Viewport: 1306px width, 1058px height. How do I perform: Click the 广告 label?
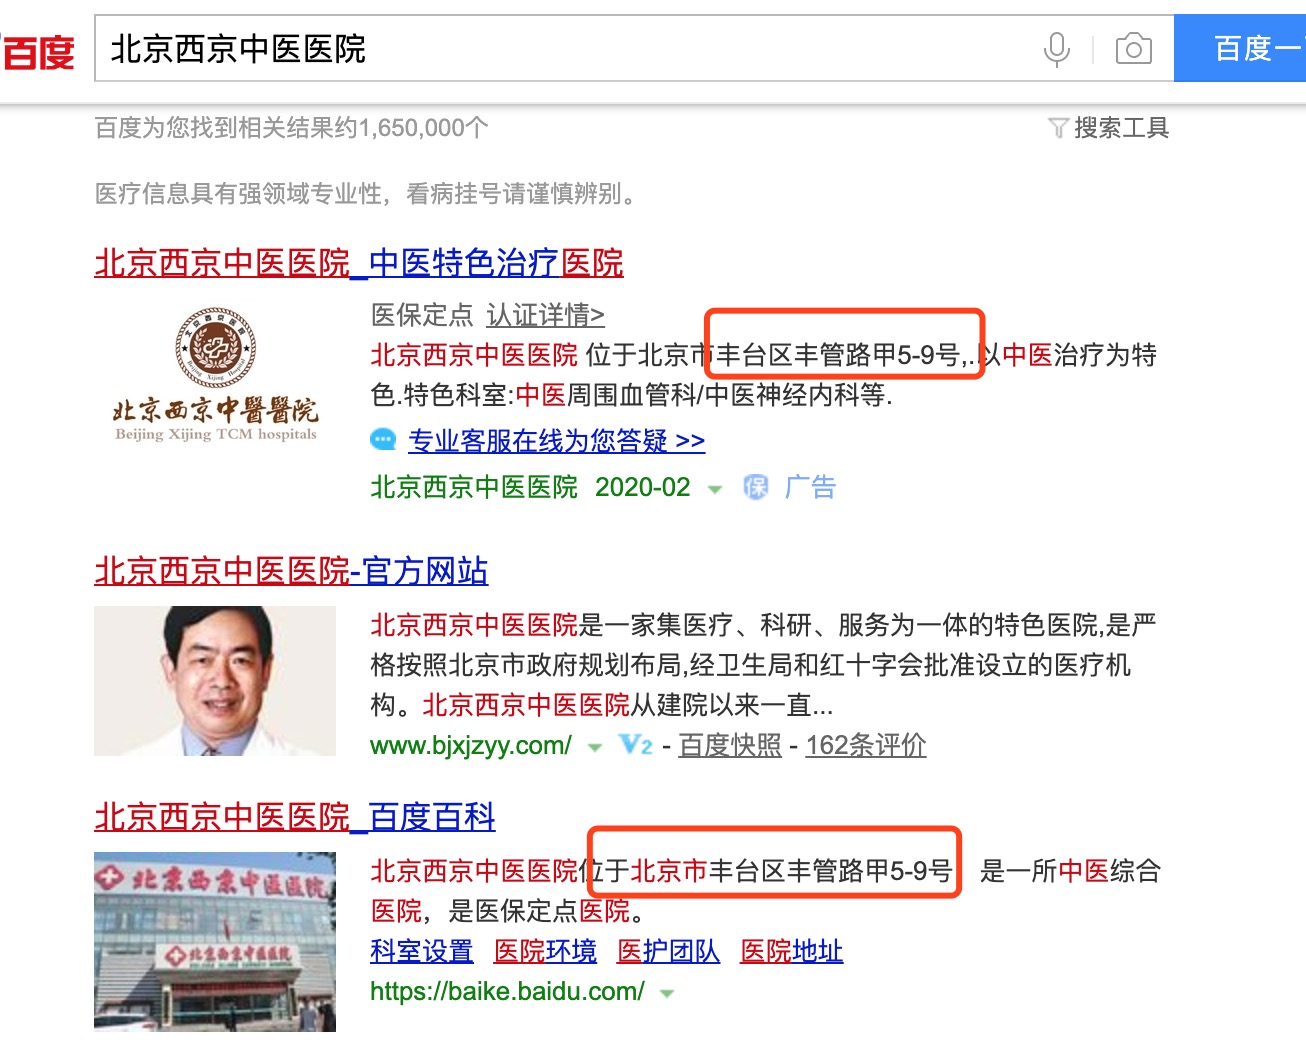(x=810, y=487)
